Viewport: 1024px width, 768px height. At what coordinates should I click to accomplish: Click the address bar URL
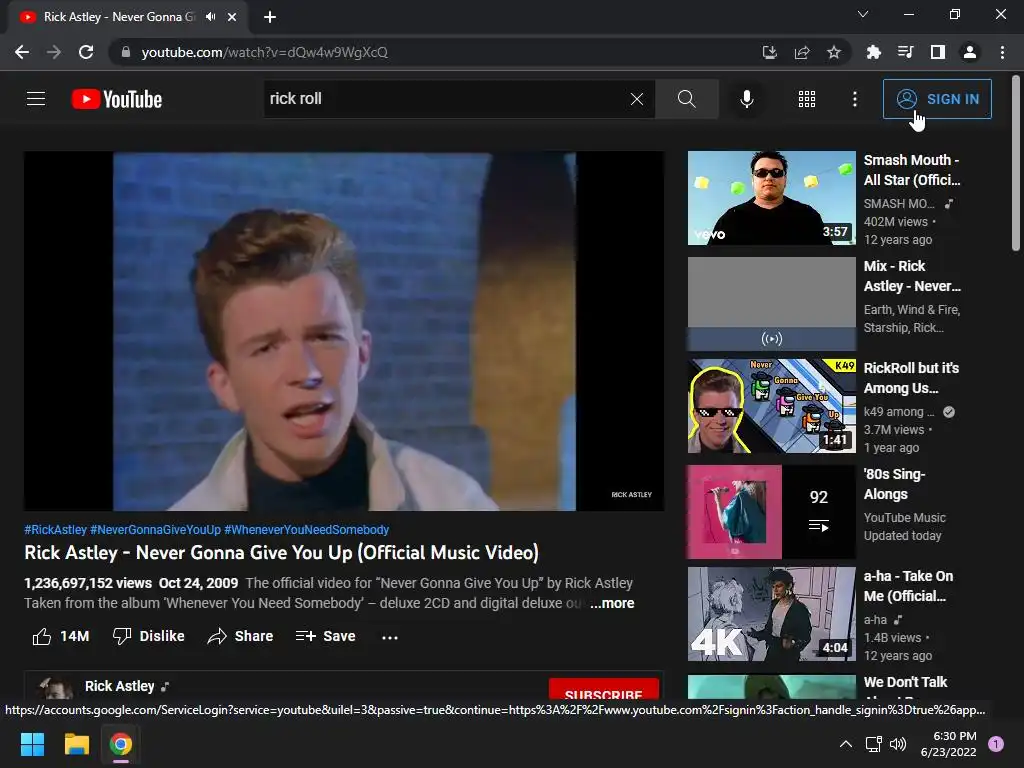[x=264, y=52]
